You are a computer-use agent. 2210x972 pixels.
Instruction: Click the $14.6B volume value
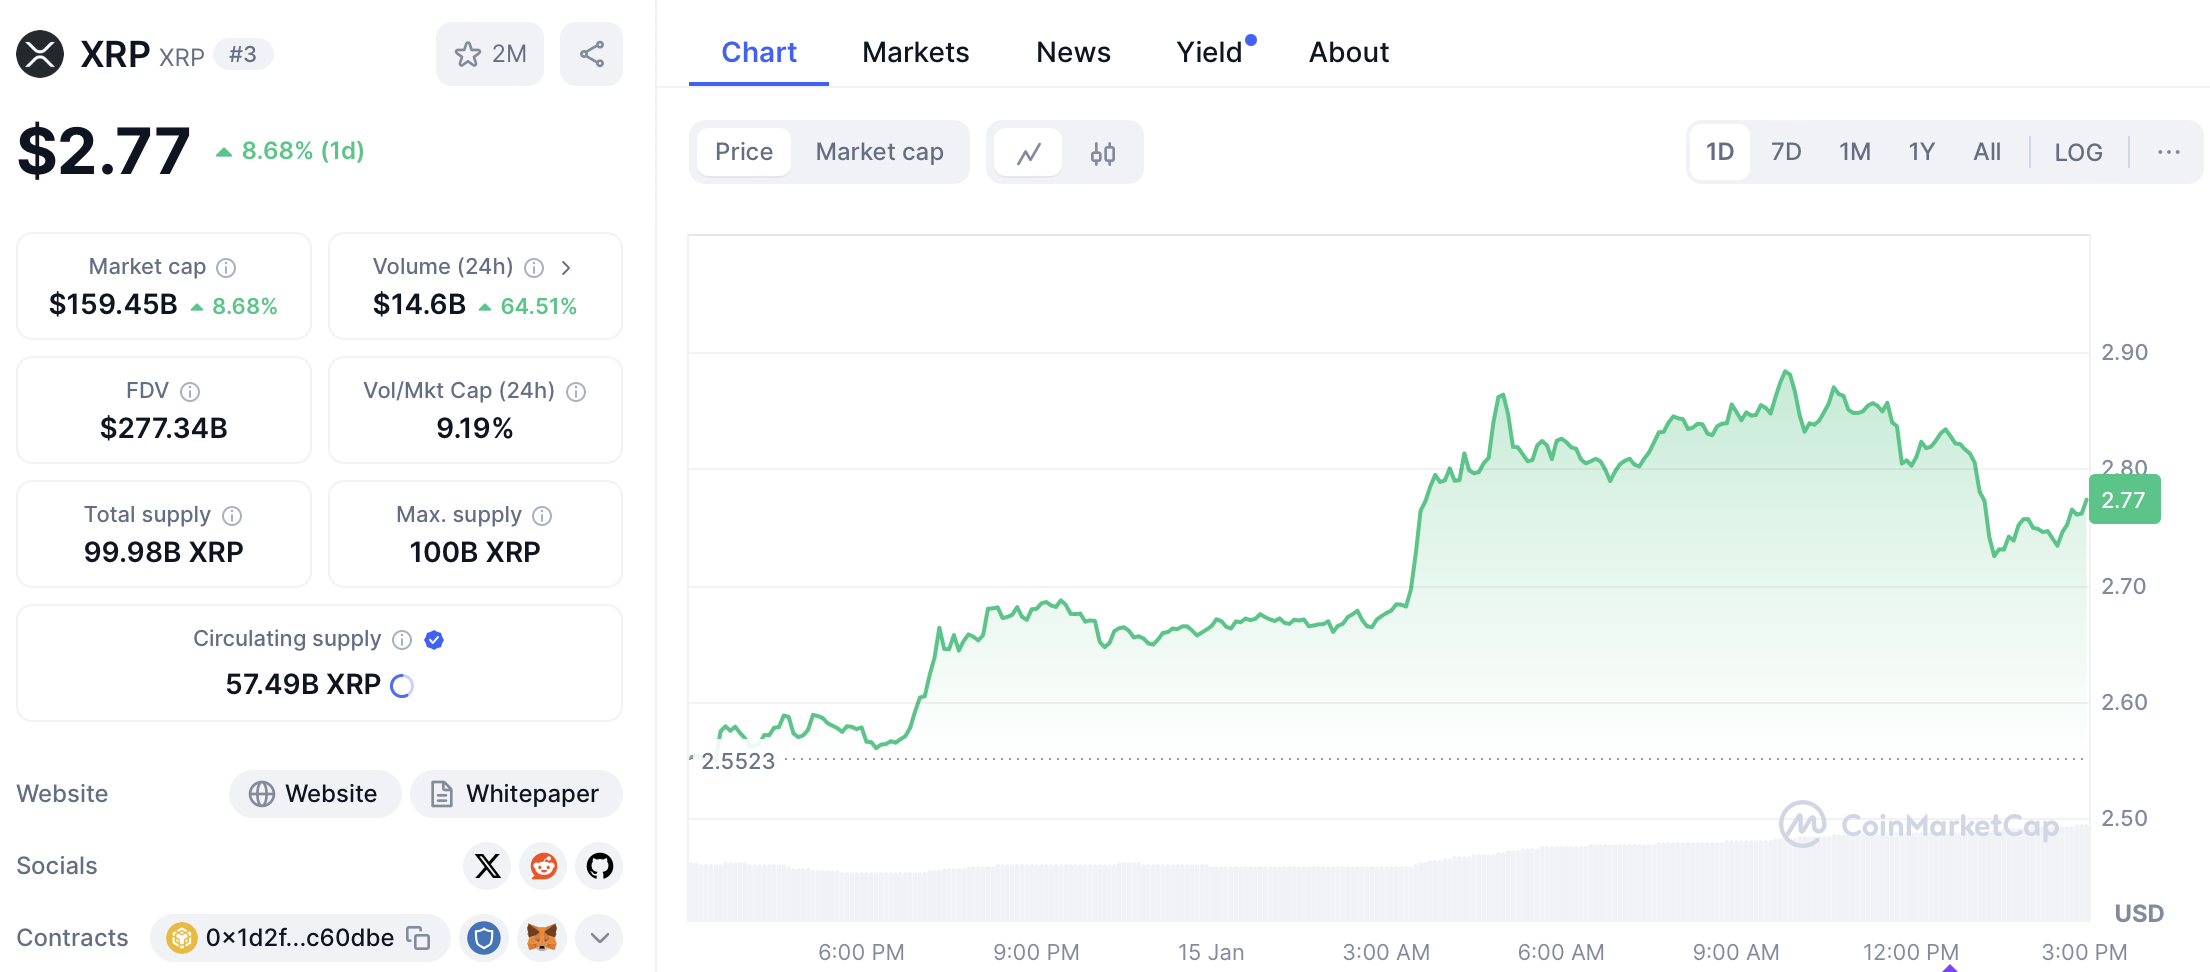419,304
